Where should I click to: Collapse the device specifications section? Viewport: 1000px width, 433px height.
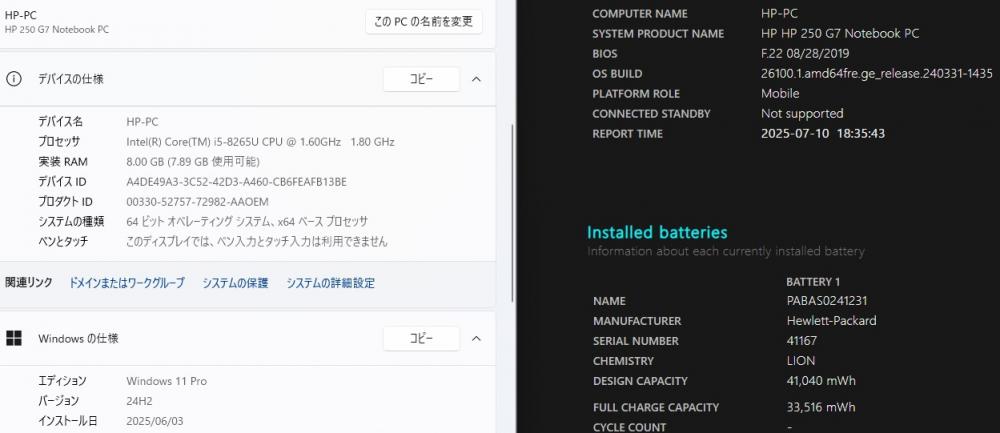pos(476,79)
